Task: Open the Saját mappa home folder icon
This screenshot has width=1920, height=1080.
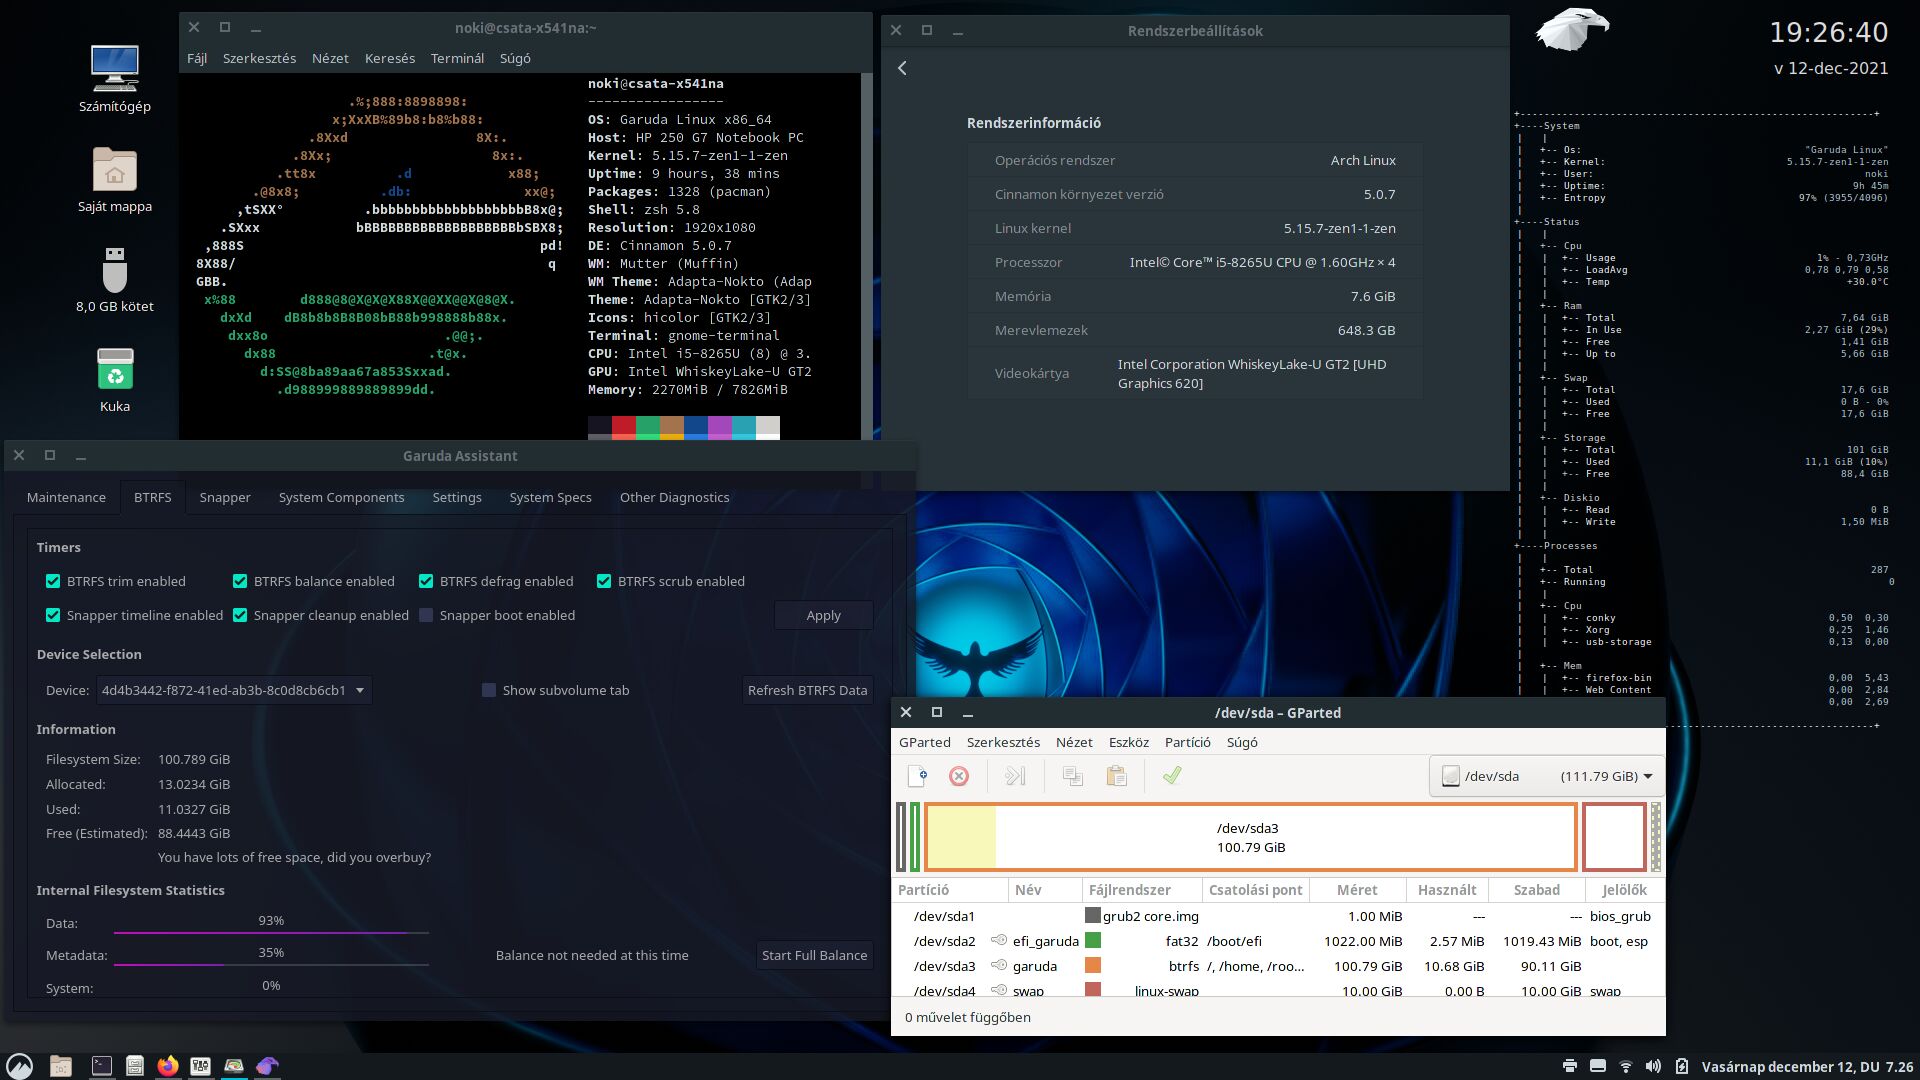Action: (115, 180)
